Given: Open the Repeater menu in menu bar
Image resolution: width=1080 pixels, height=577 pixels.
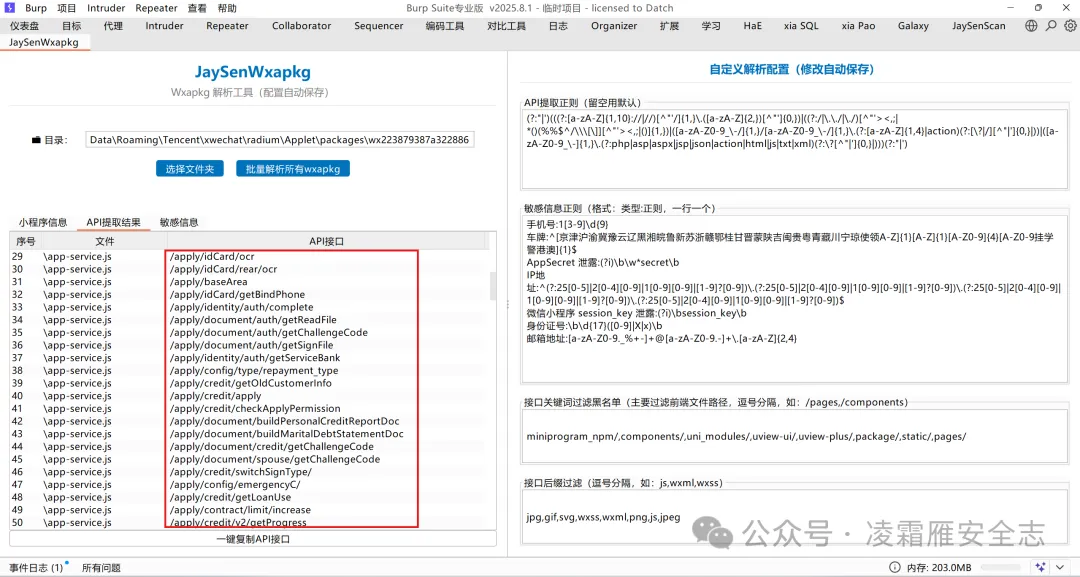Looking at the screenshot, I should (x=156, y=8).
